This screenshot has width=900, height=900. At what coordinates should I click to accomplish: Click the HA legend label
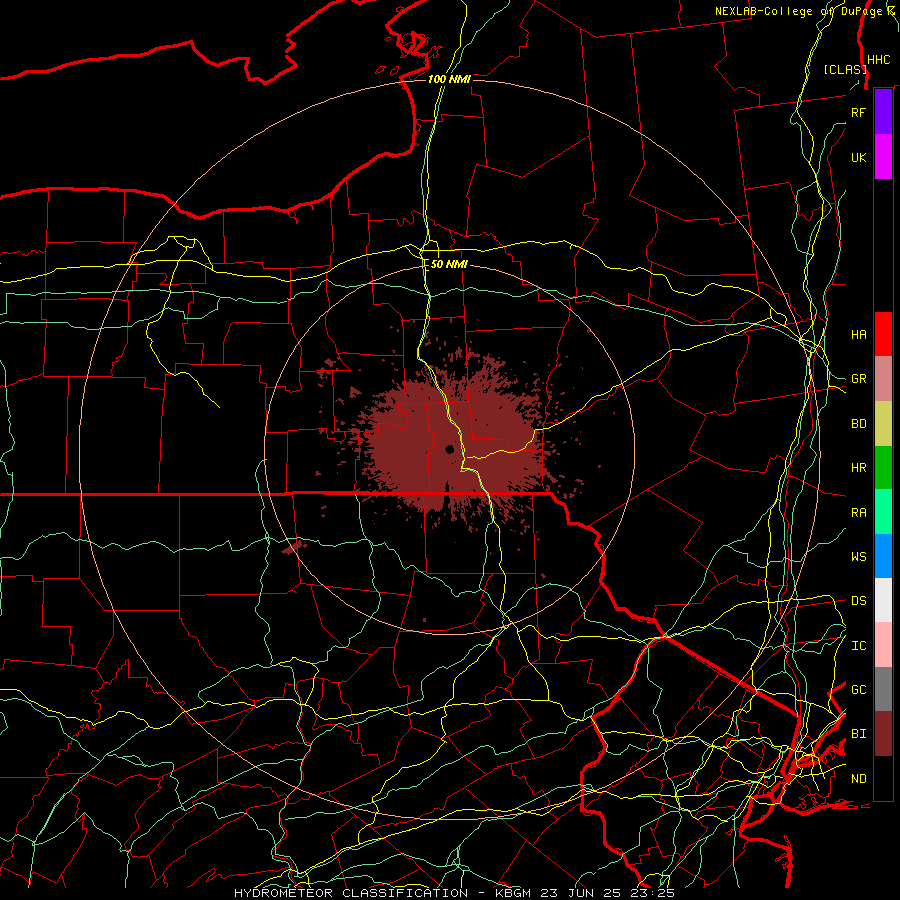(x=858, y=334)
